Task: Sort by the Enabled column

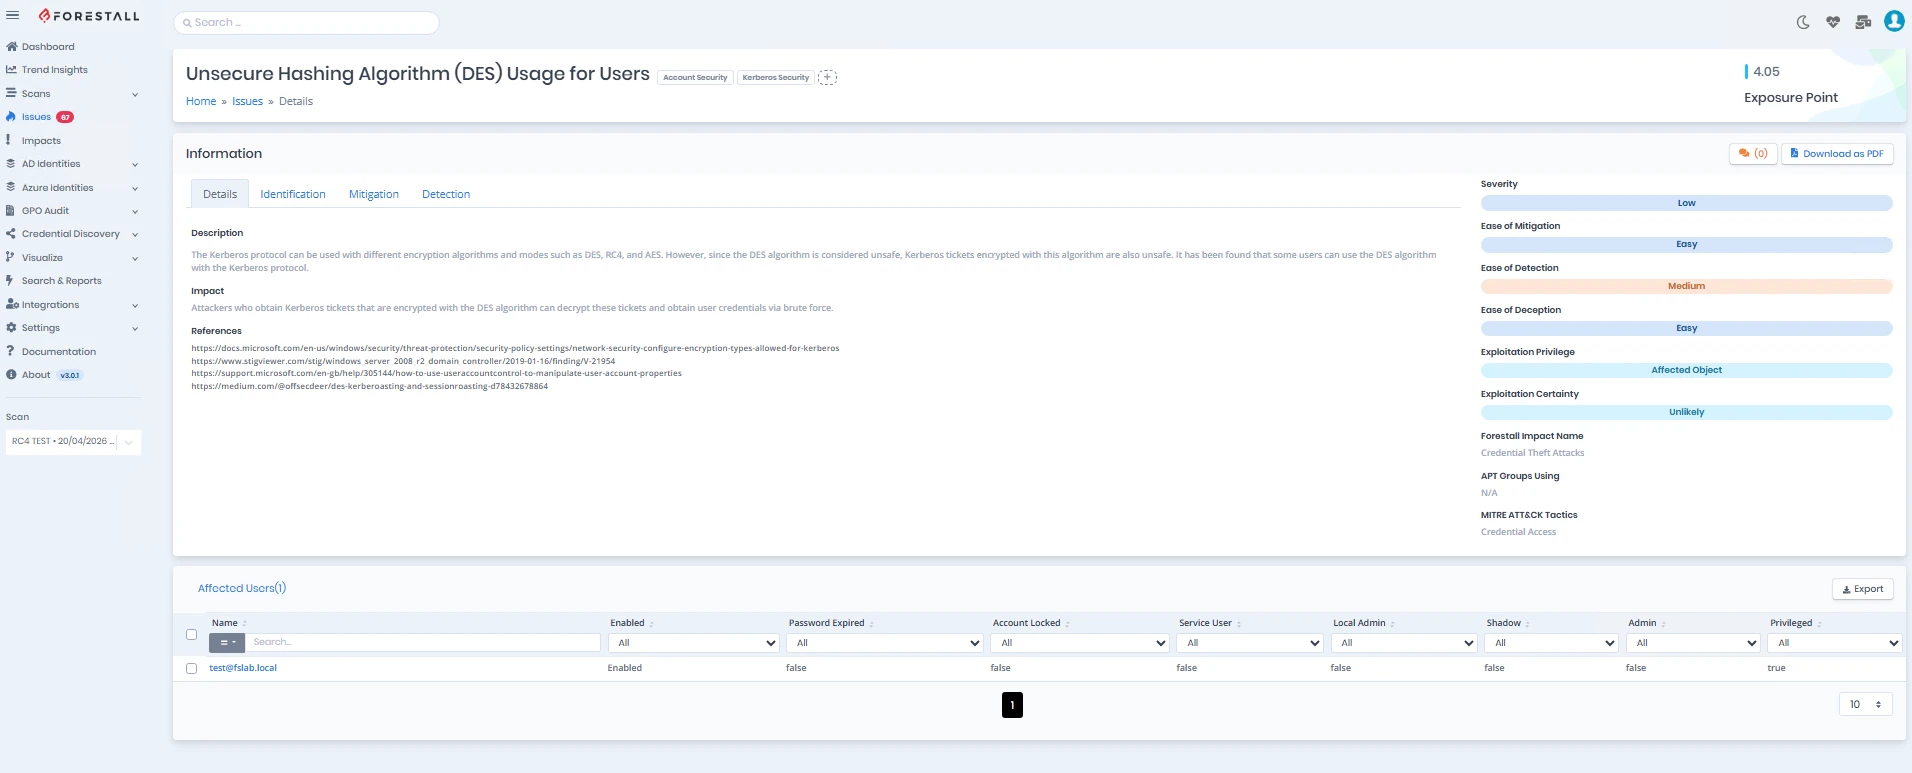Action: coord(632,623)
